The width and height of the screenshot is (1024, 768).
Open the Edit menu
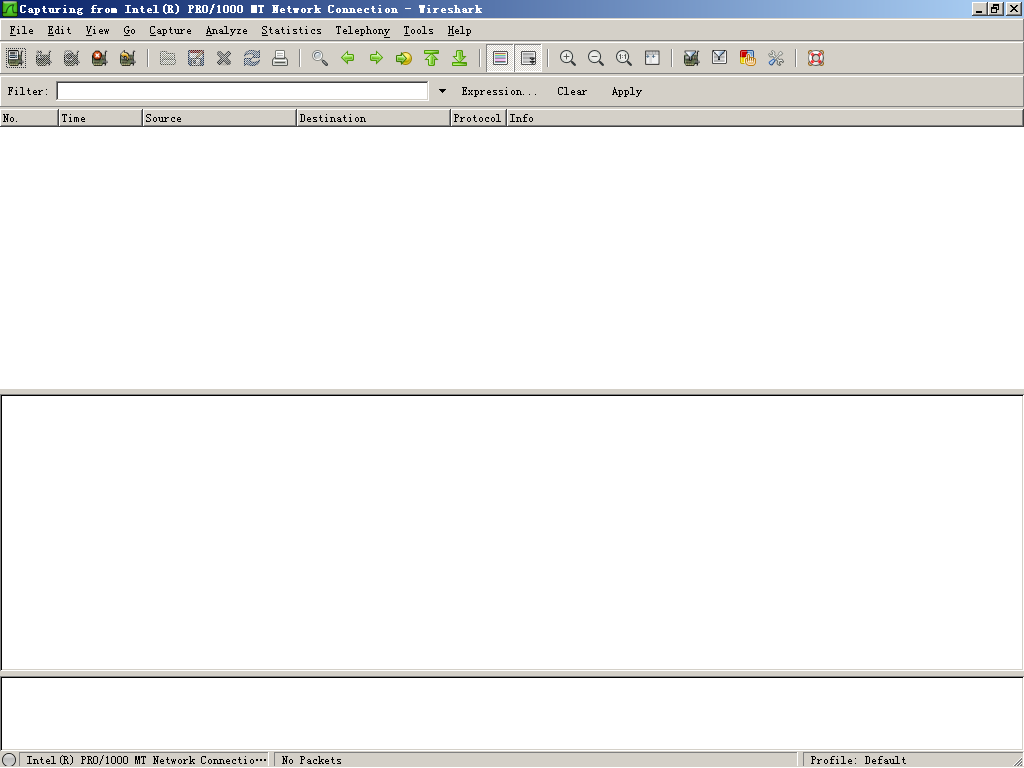59,31
